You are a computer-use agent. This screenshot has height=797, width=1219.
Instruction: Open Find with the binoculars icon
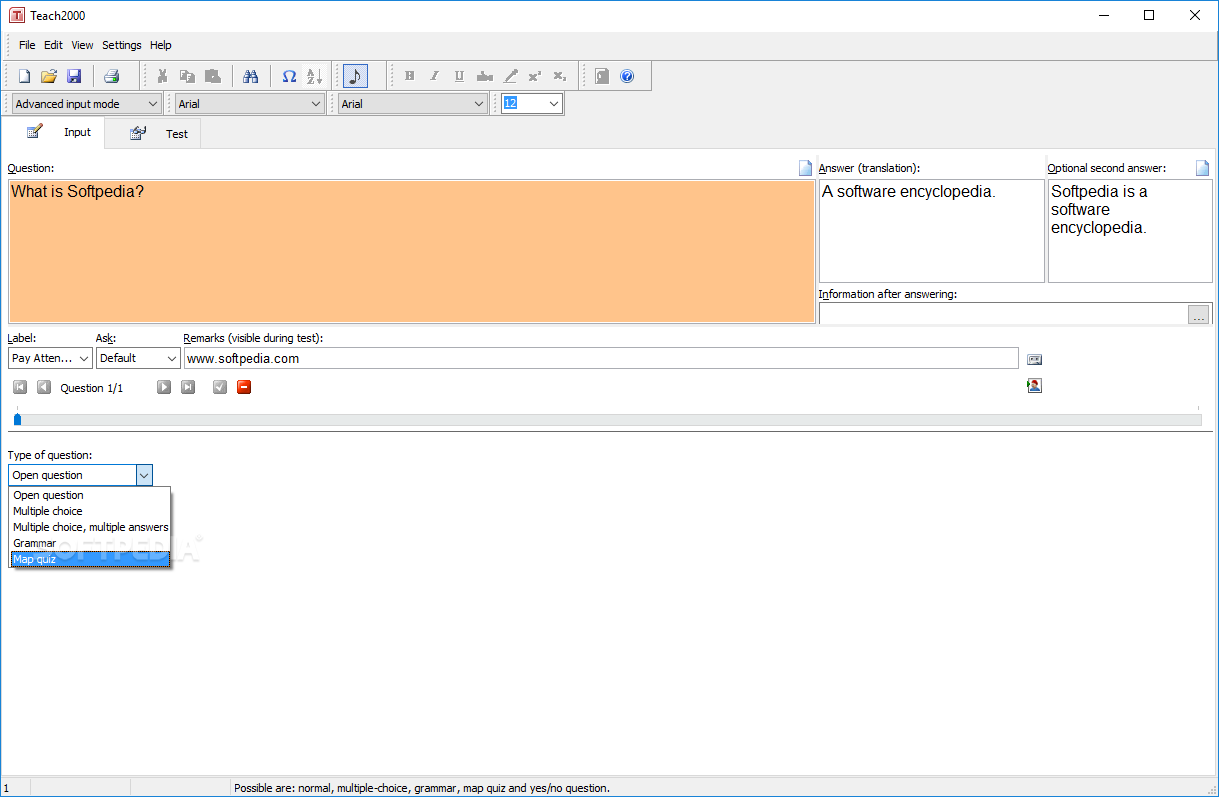[251, 76]
